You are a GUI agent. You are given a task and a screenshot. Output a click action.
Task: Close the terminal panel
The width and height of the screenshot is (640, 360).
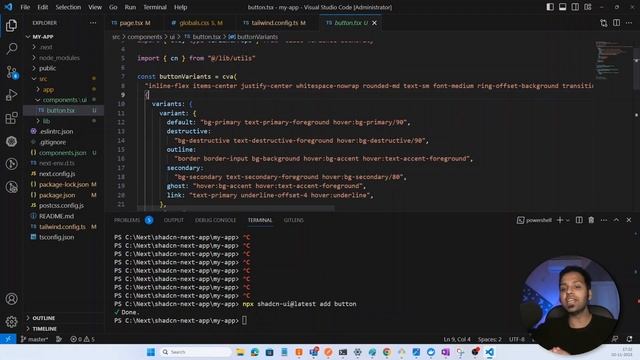coord(629,220)
